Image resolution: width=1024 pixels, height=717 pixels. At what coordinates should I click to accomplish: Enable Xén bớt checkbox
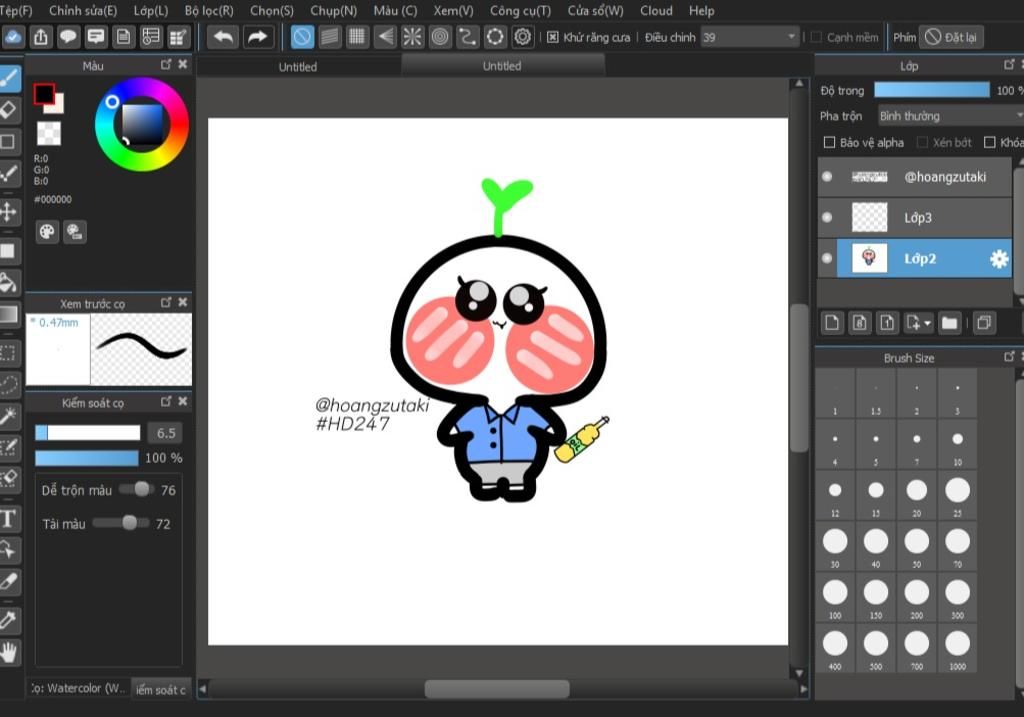(922, 142)
